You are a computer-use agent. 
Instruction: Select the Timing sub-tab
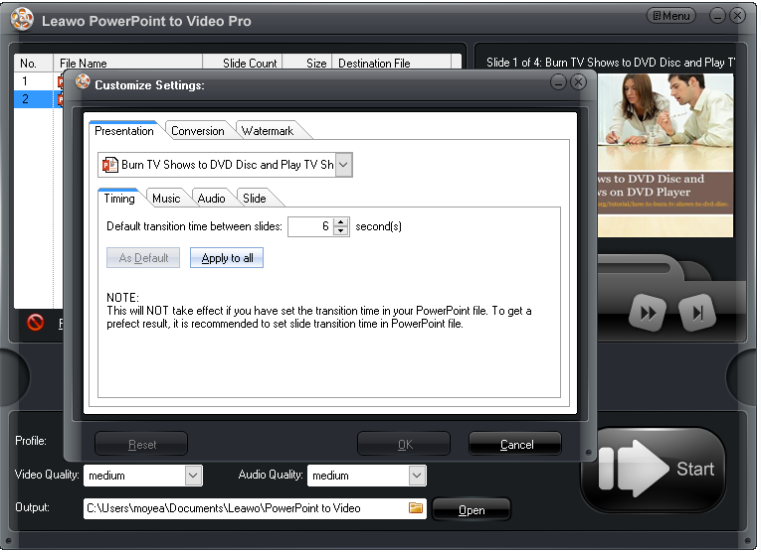(119, 199)
